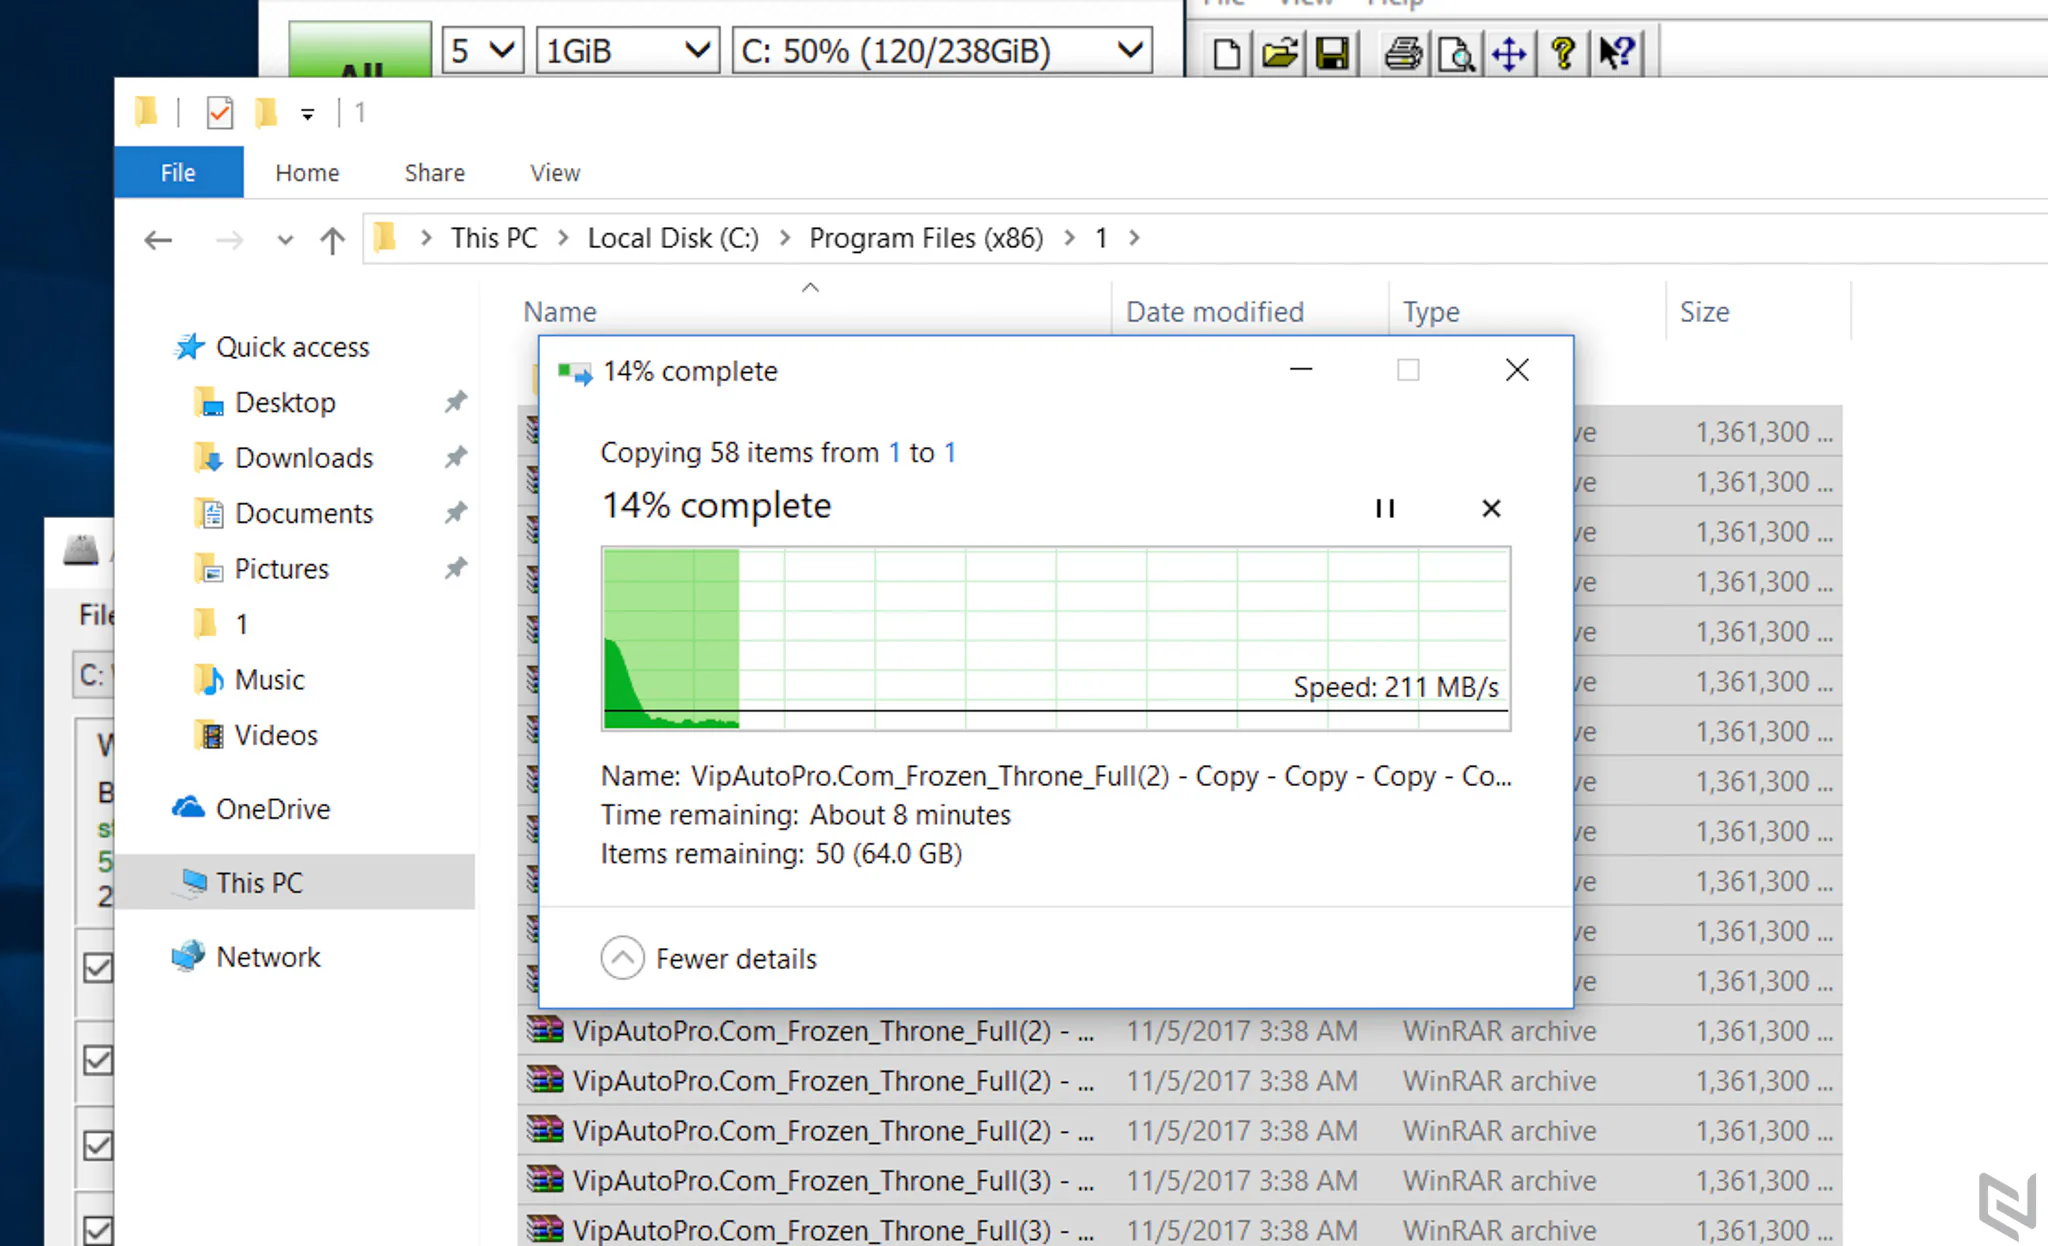Collapse details with the Fewer details chevron
This screenshot has width=2048, height=1246.
click(622, 958)
